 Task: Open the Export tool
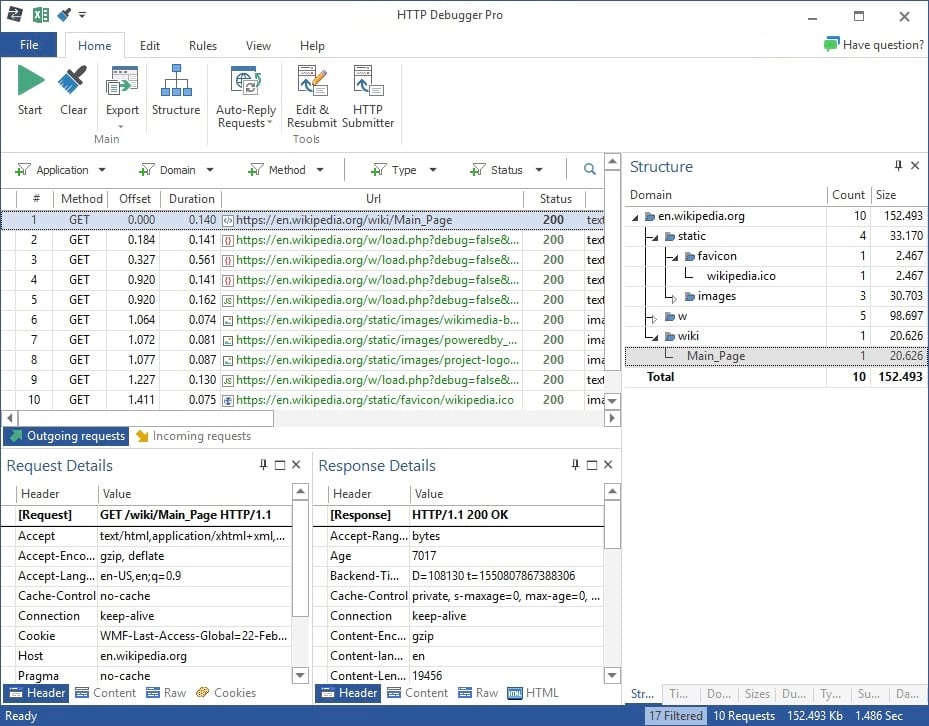point(122,95)
